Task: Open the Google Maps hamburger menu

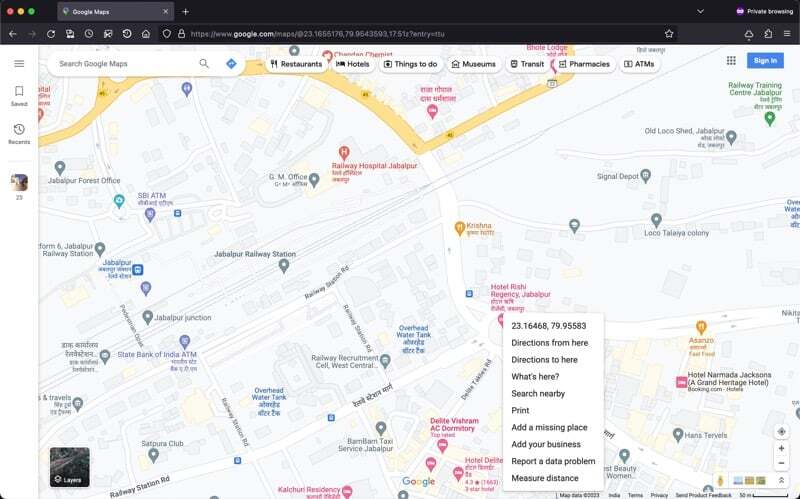Action: 19,63
